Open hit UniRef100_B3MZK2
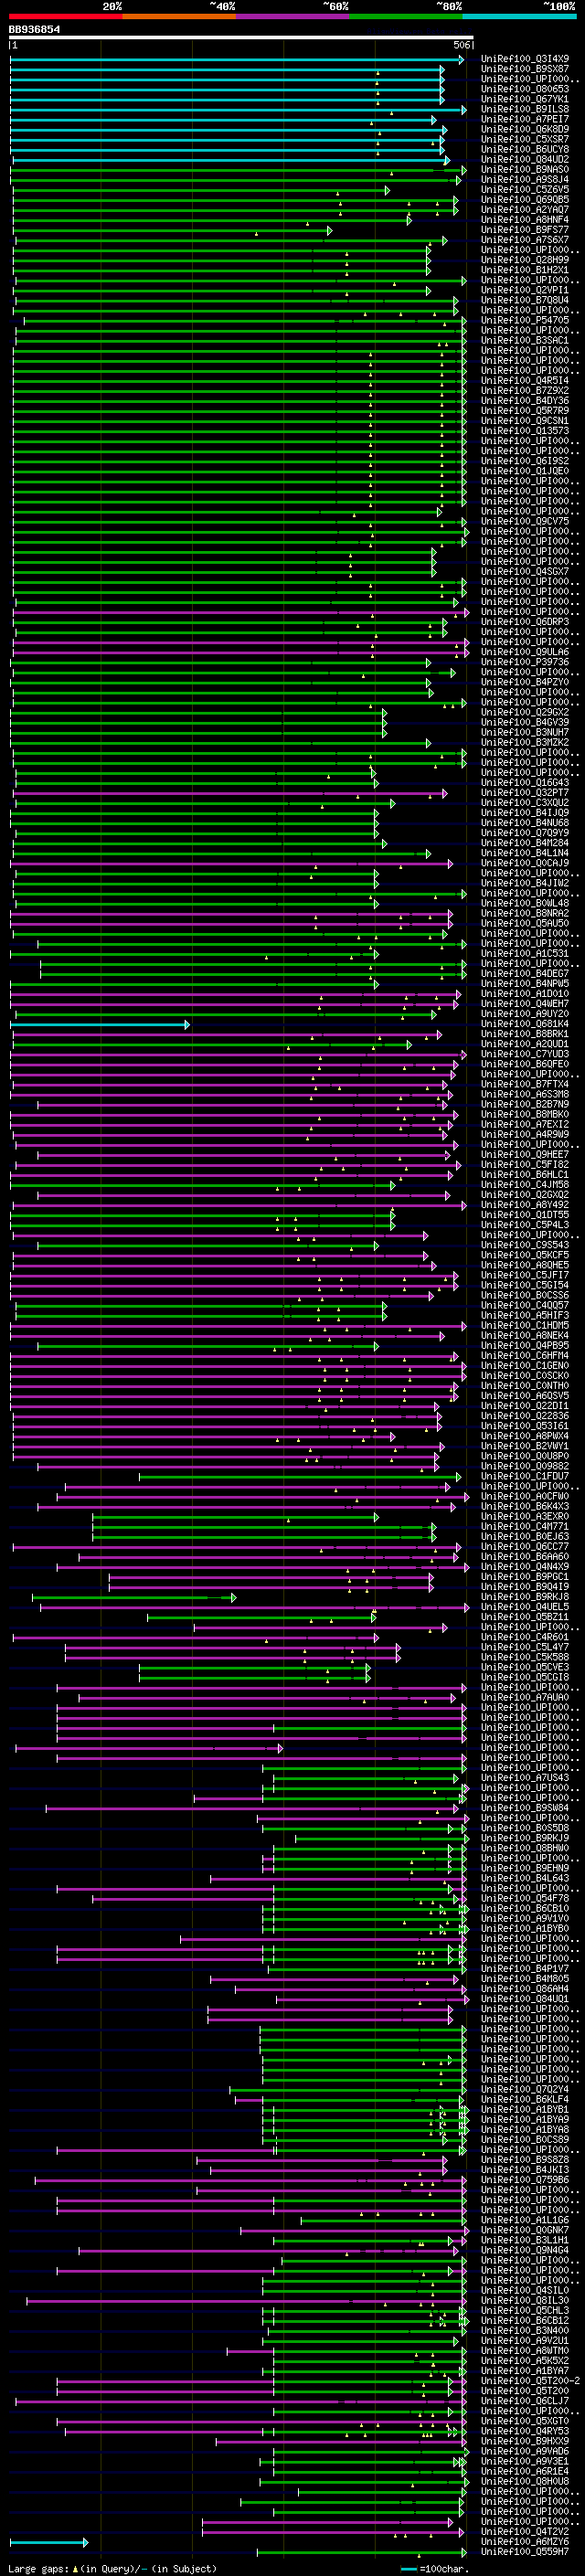585x2576 pixels. click(x=524, y=743)
